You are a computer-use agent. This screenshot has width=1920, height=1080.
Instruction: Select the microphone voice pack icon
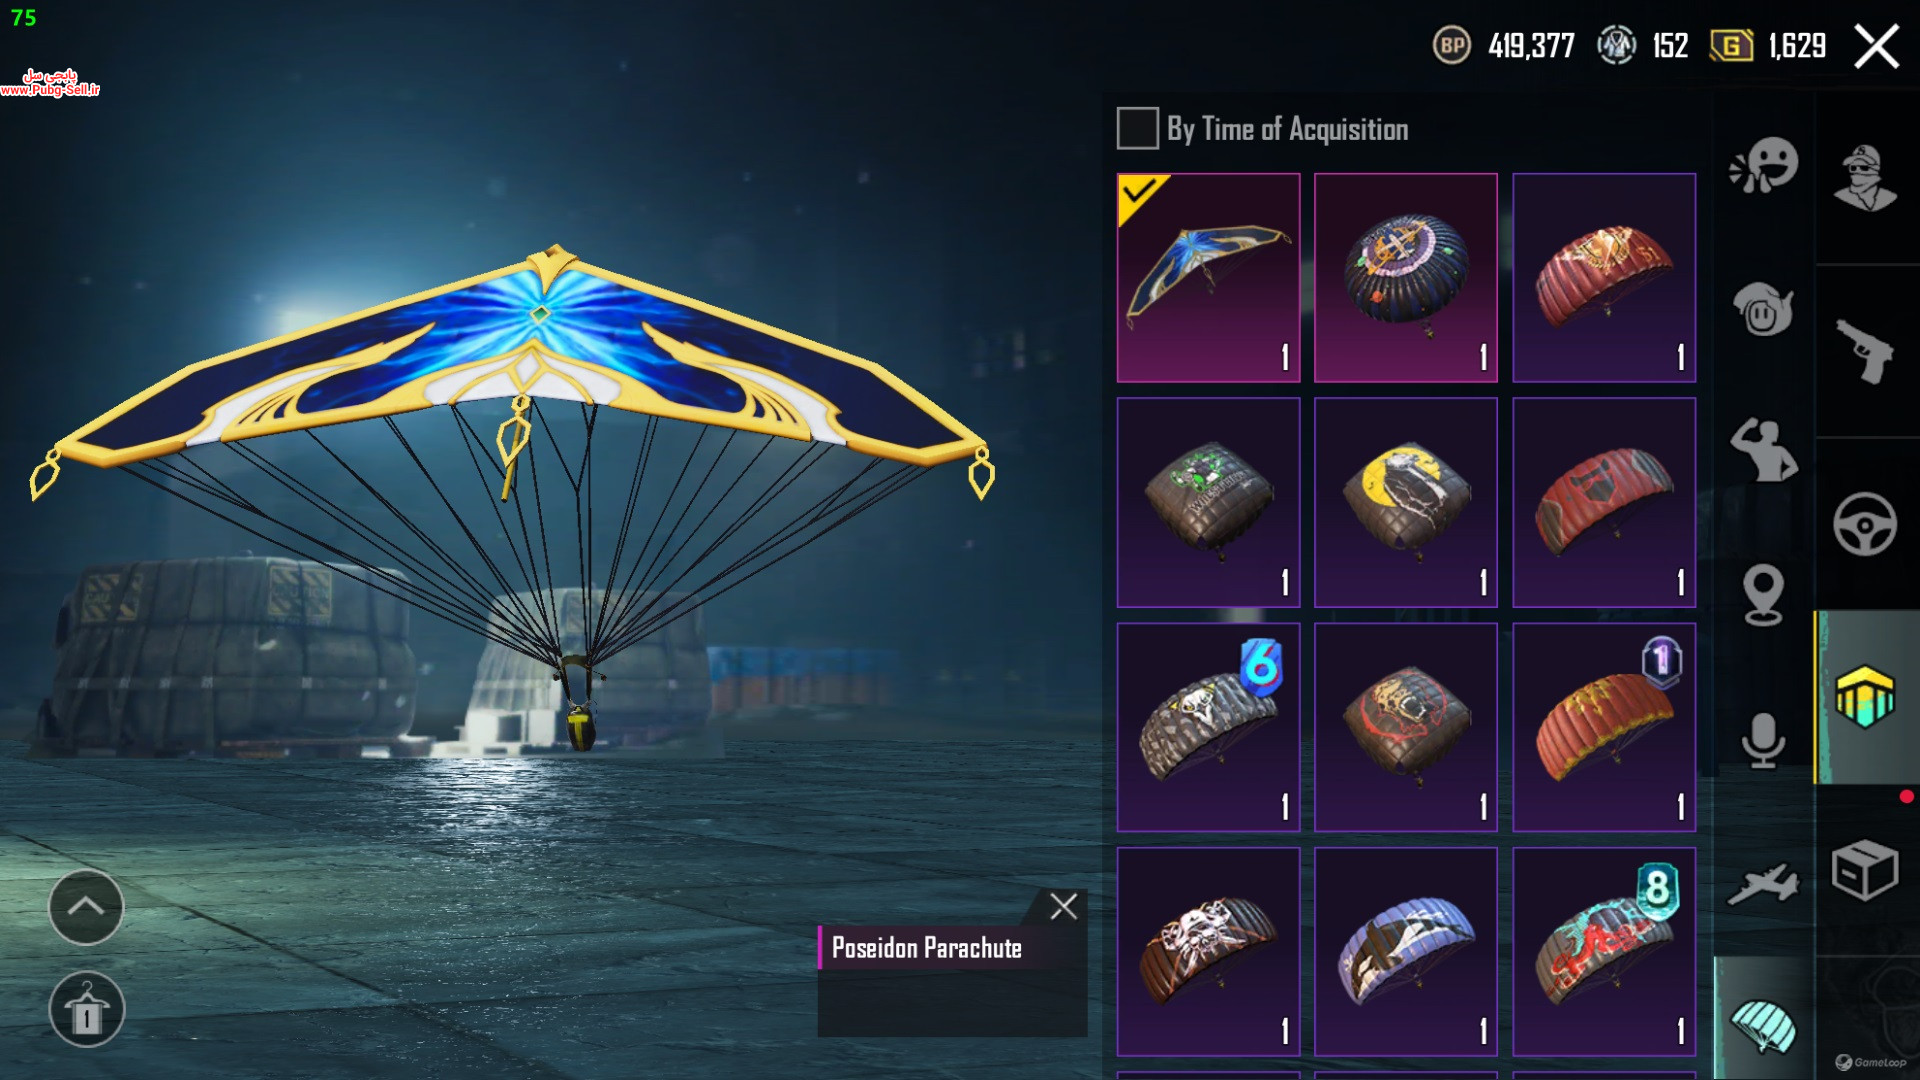(x=1763, y=741)
